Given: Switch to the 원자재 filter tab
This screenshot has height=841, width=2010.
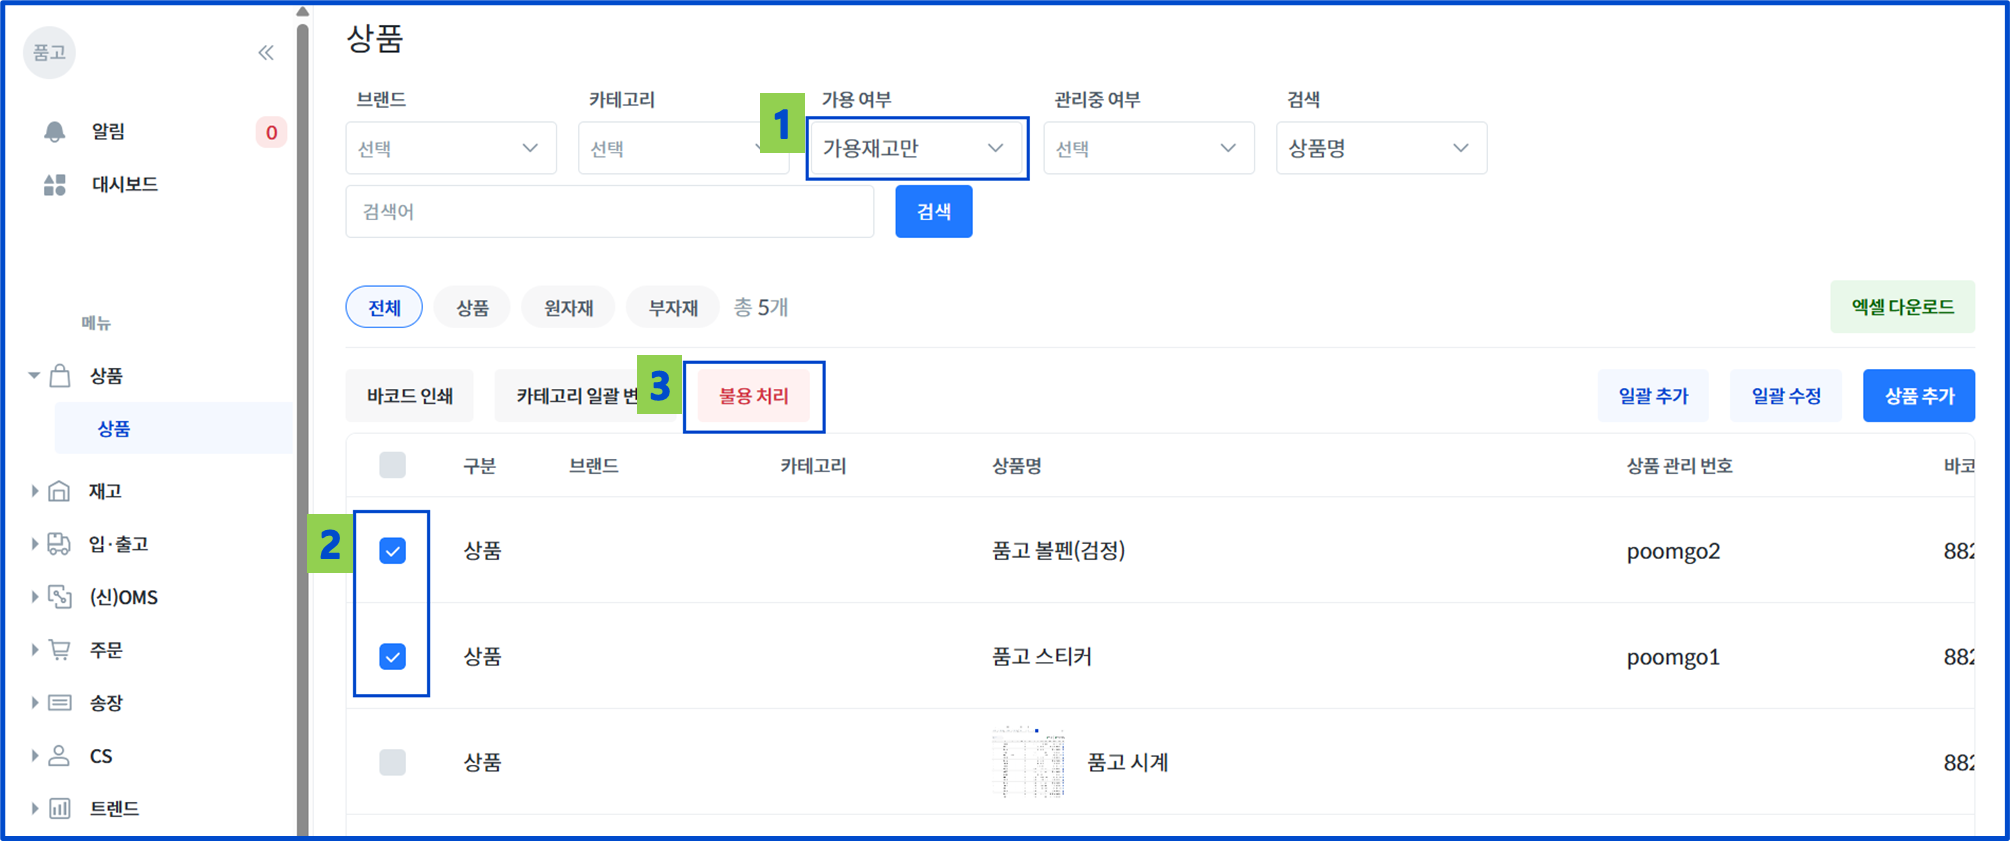Looking at the screenshot, I should pos(569,307).
